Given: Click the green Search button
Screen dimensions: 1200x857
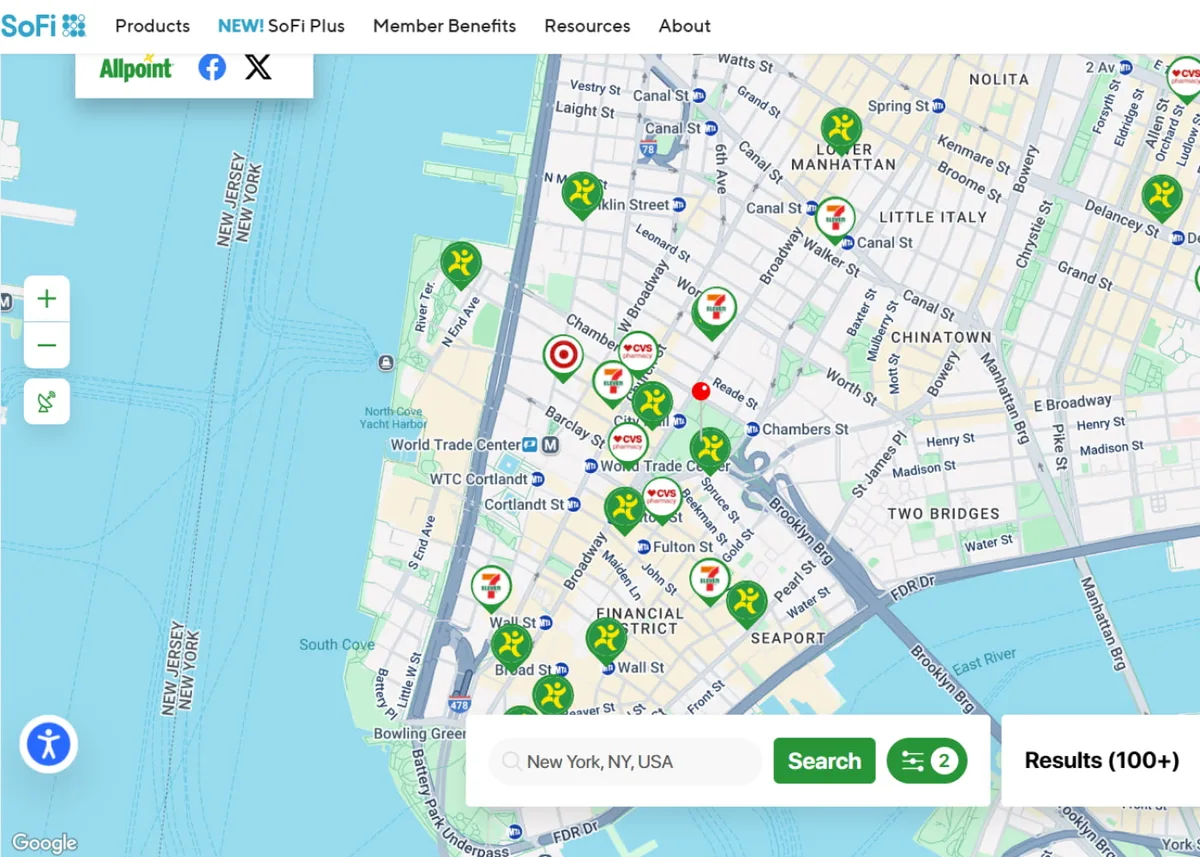Looking at the screenshot, I should (824, 761).
